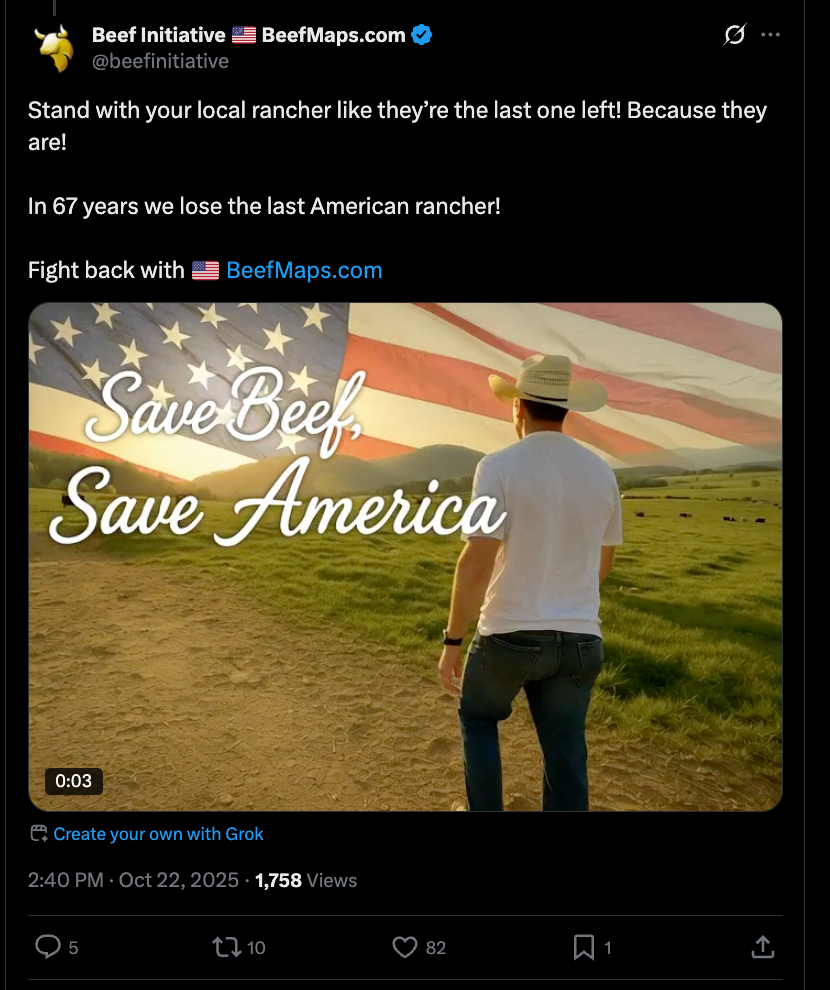Screen dimensions: 830x990
Task: Click the 82 likes count
Action: [x=436, y=948]
